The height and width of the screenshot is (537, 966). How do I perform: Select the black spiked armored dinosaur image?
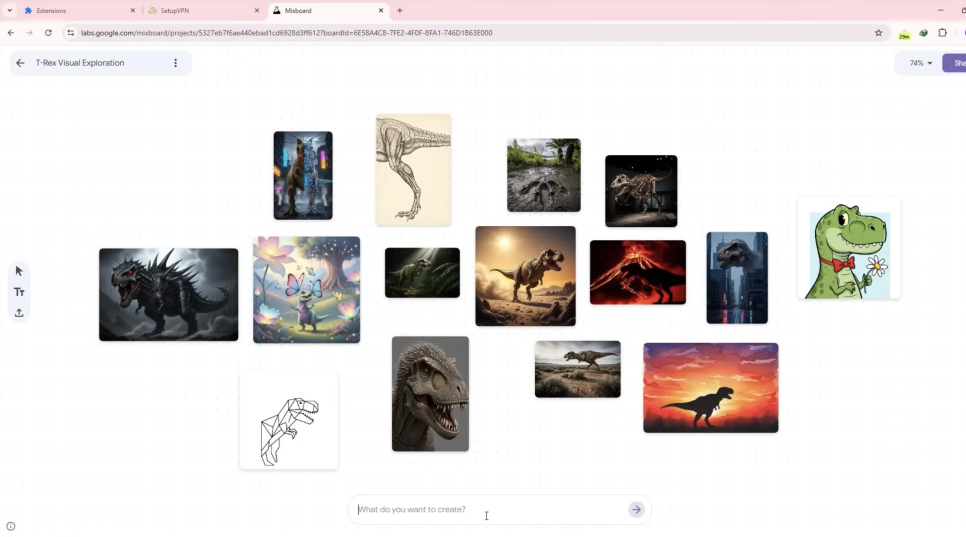pos(168,294)
